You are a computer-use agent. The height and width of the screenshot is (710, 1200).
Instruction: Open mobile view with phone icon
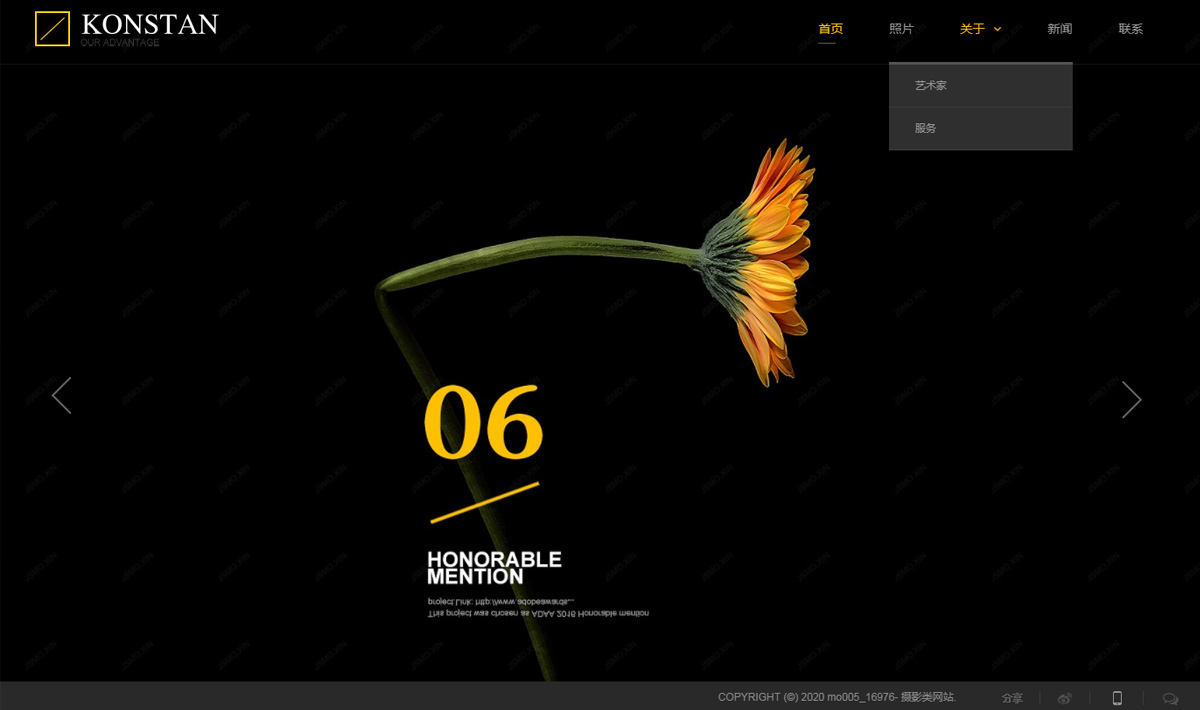click(x=1117, y=698)
